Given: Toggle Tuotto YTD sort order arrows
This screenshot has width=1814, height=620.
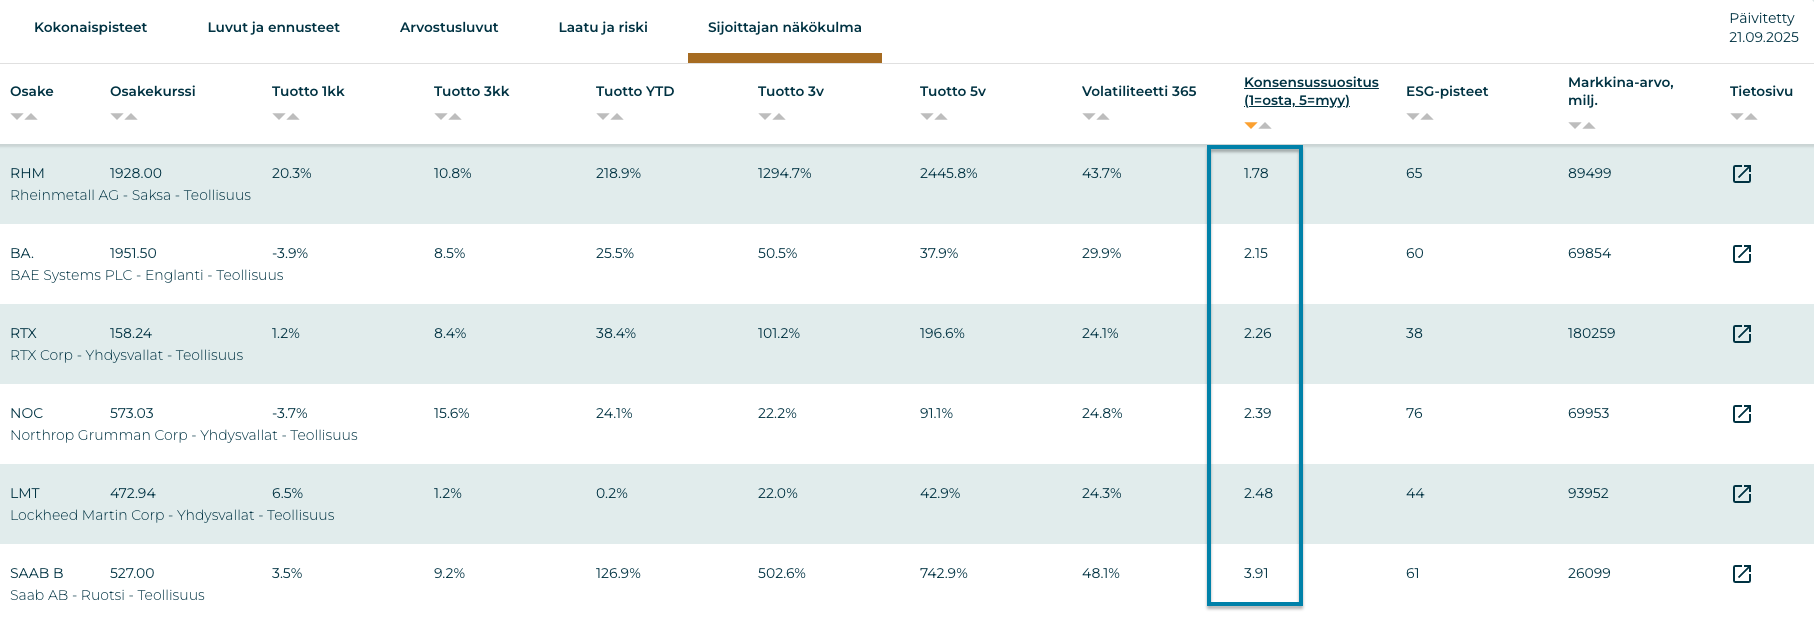Looking at the screenshot, I should coord(610,117).
